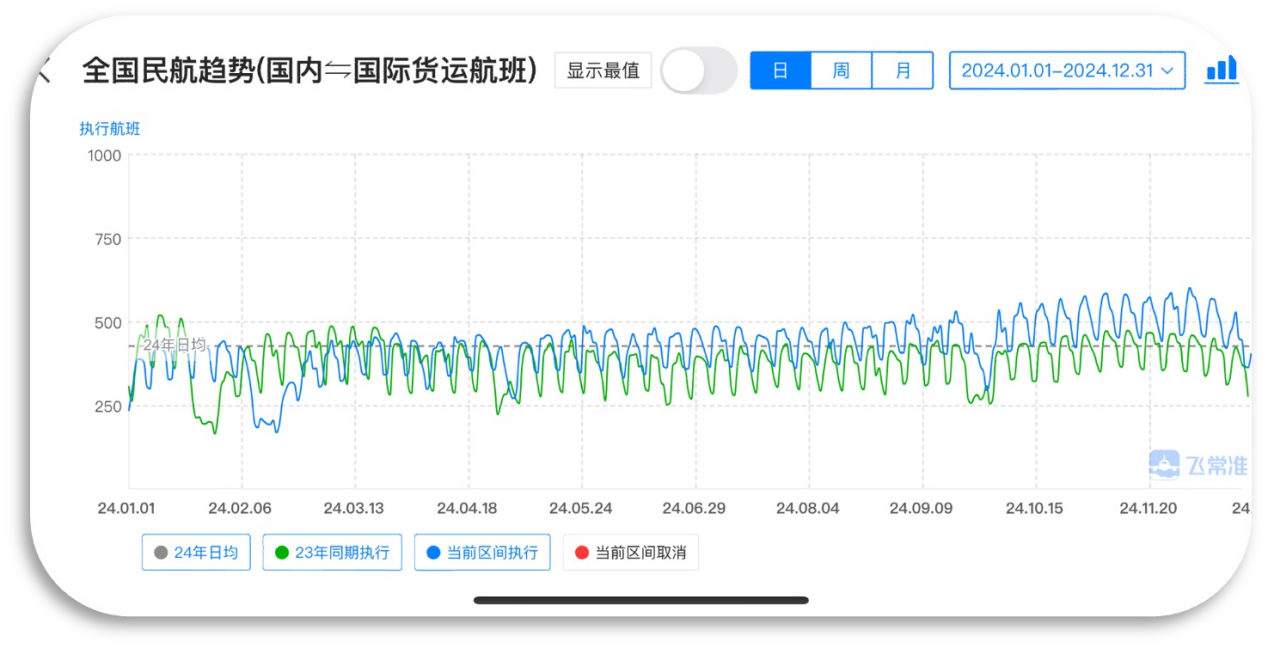Screen dimensions: 1268x648
Task: Click the 24.04.18 x-axis date
Action: coord(467,507)
